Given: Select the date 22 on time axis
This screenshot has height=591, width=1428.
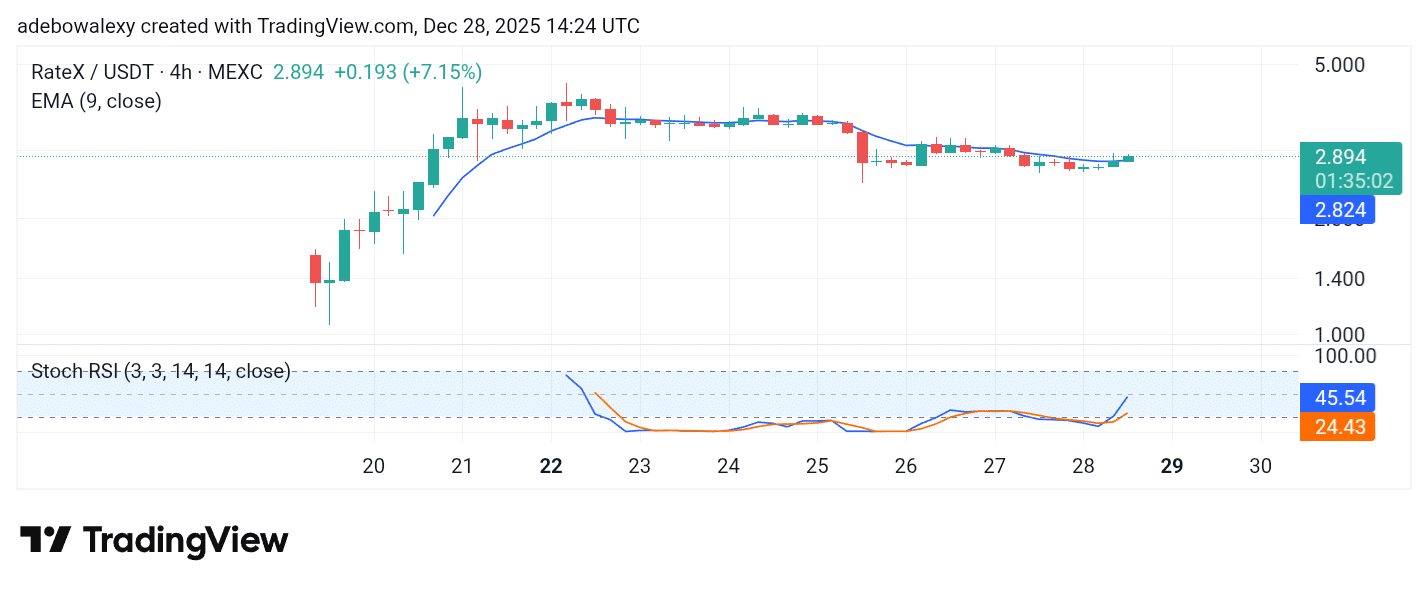Looking at the screenshot, I should coord(550,466).
